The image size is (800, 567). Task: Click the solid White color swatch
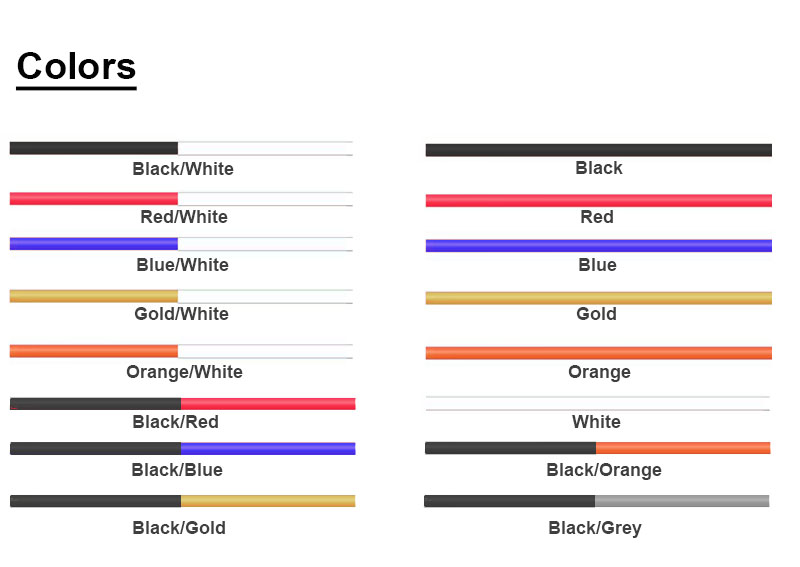pos(598,403)
